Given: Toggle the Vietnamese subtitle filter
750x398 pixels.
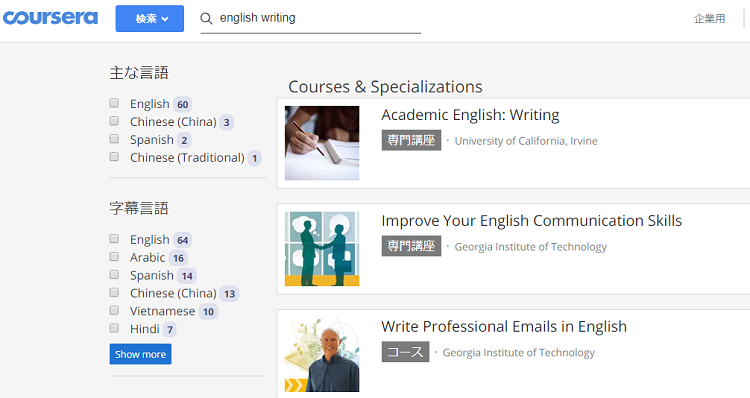Looking at the screenshot, I should [x=114, y=310].
